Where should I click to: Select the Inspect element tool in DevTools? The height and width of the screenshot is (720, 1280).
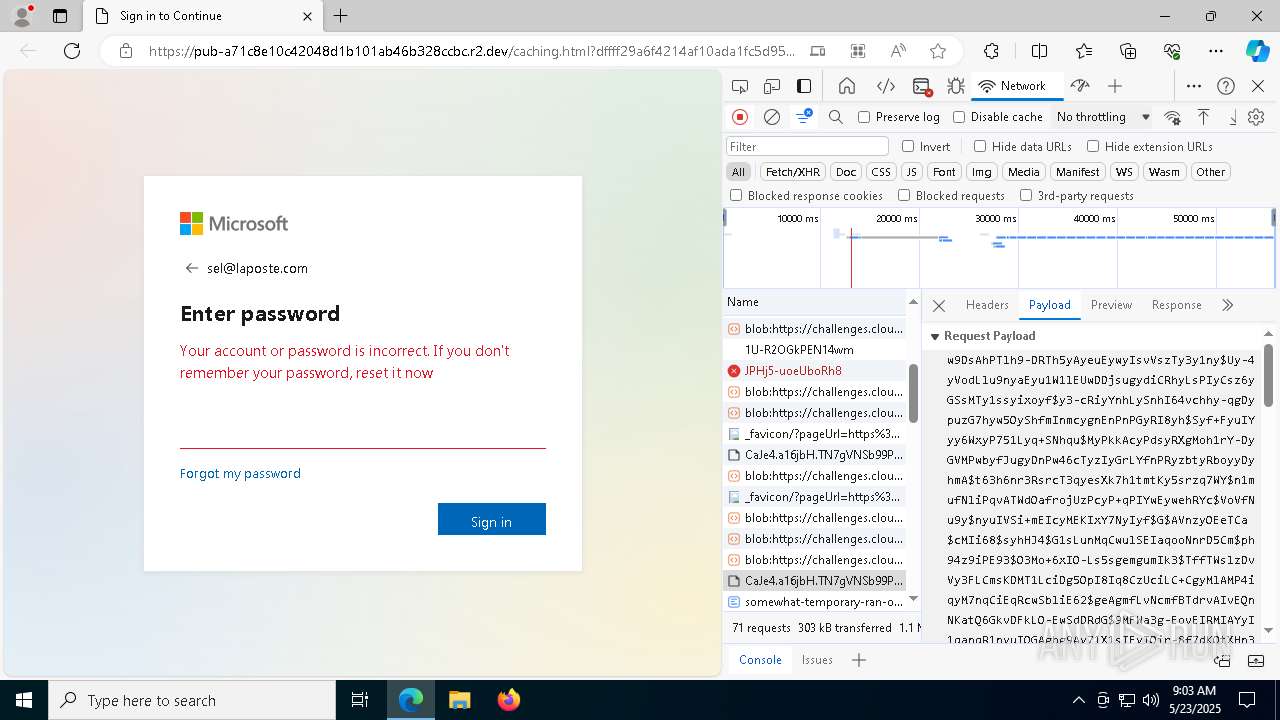740,86
